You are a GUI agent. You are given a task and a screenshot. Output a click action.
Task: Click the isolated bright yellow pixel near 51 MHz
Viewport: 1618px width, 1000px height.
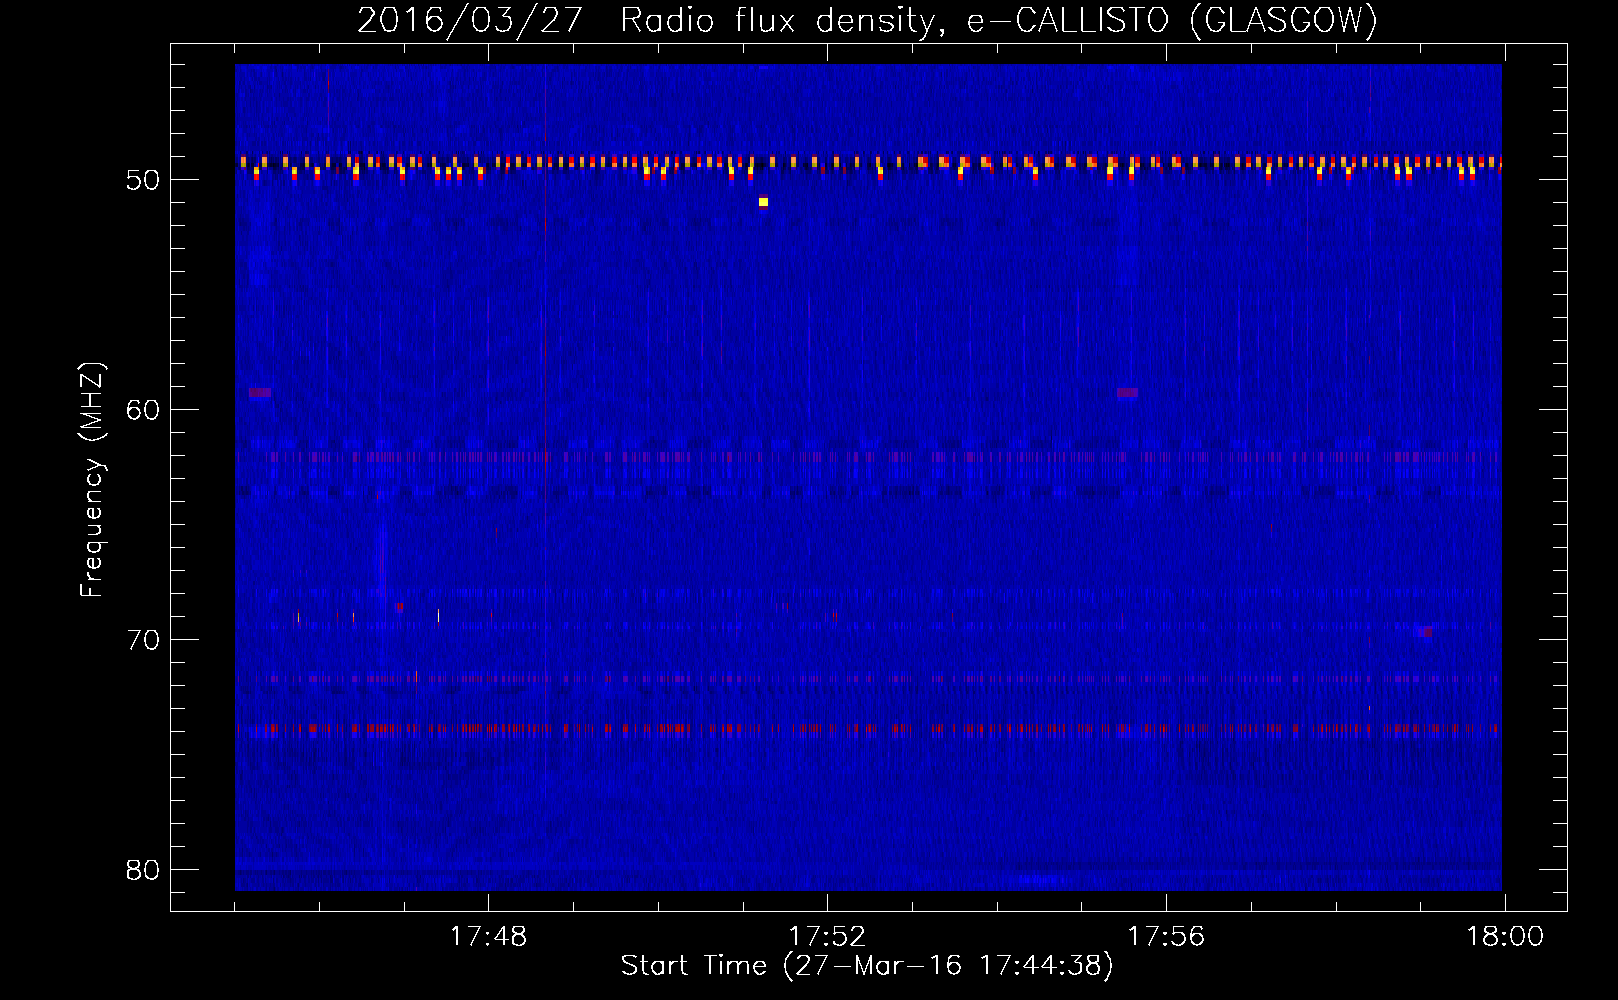(x=763, y=202)
